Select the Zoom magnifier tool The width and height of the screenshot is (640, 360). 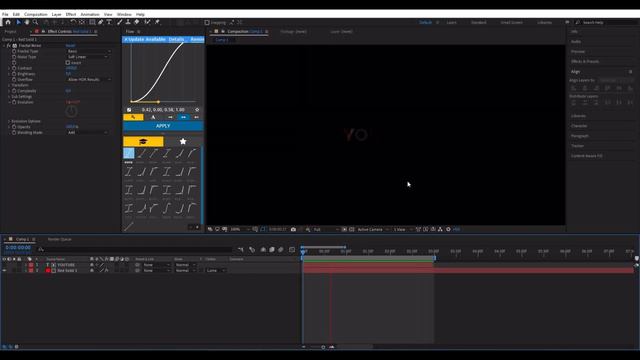[x=36, y=22]
